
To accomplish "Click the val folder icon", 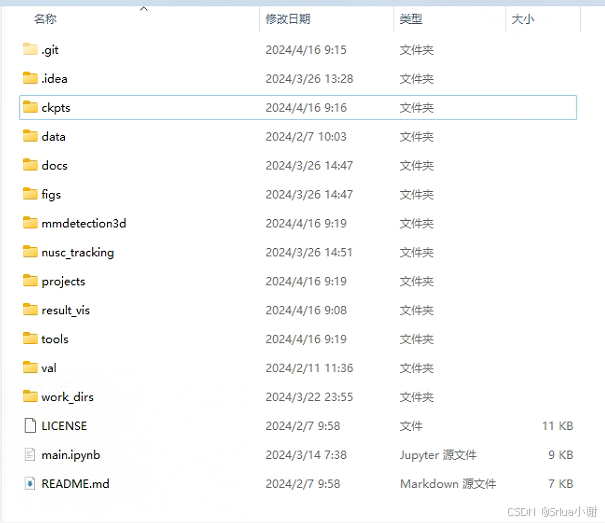I will click(30, 367).
